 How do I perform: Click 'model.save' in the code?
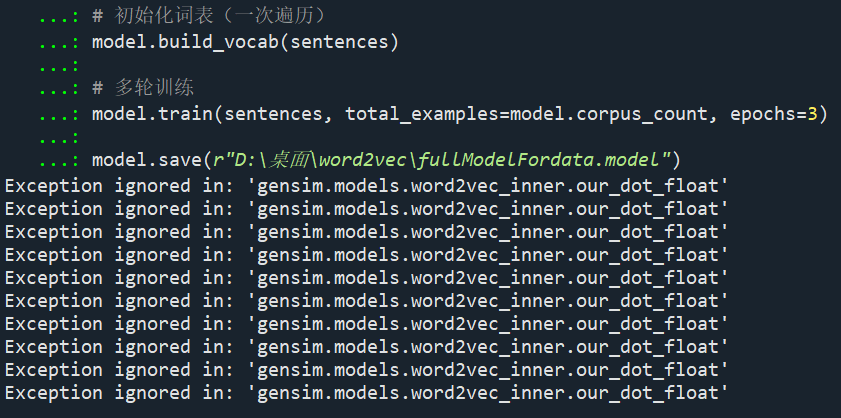click(147, 159)
